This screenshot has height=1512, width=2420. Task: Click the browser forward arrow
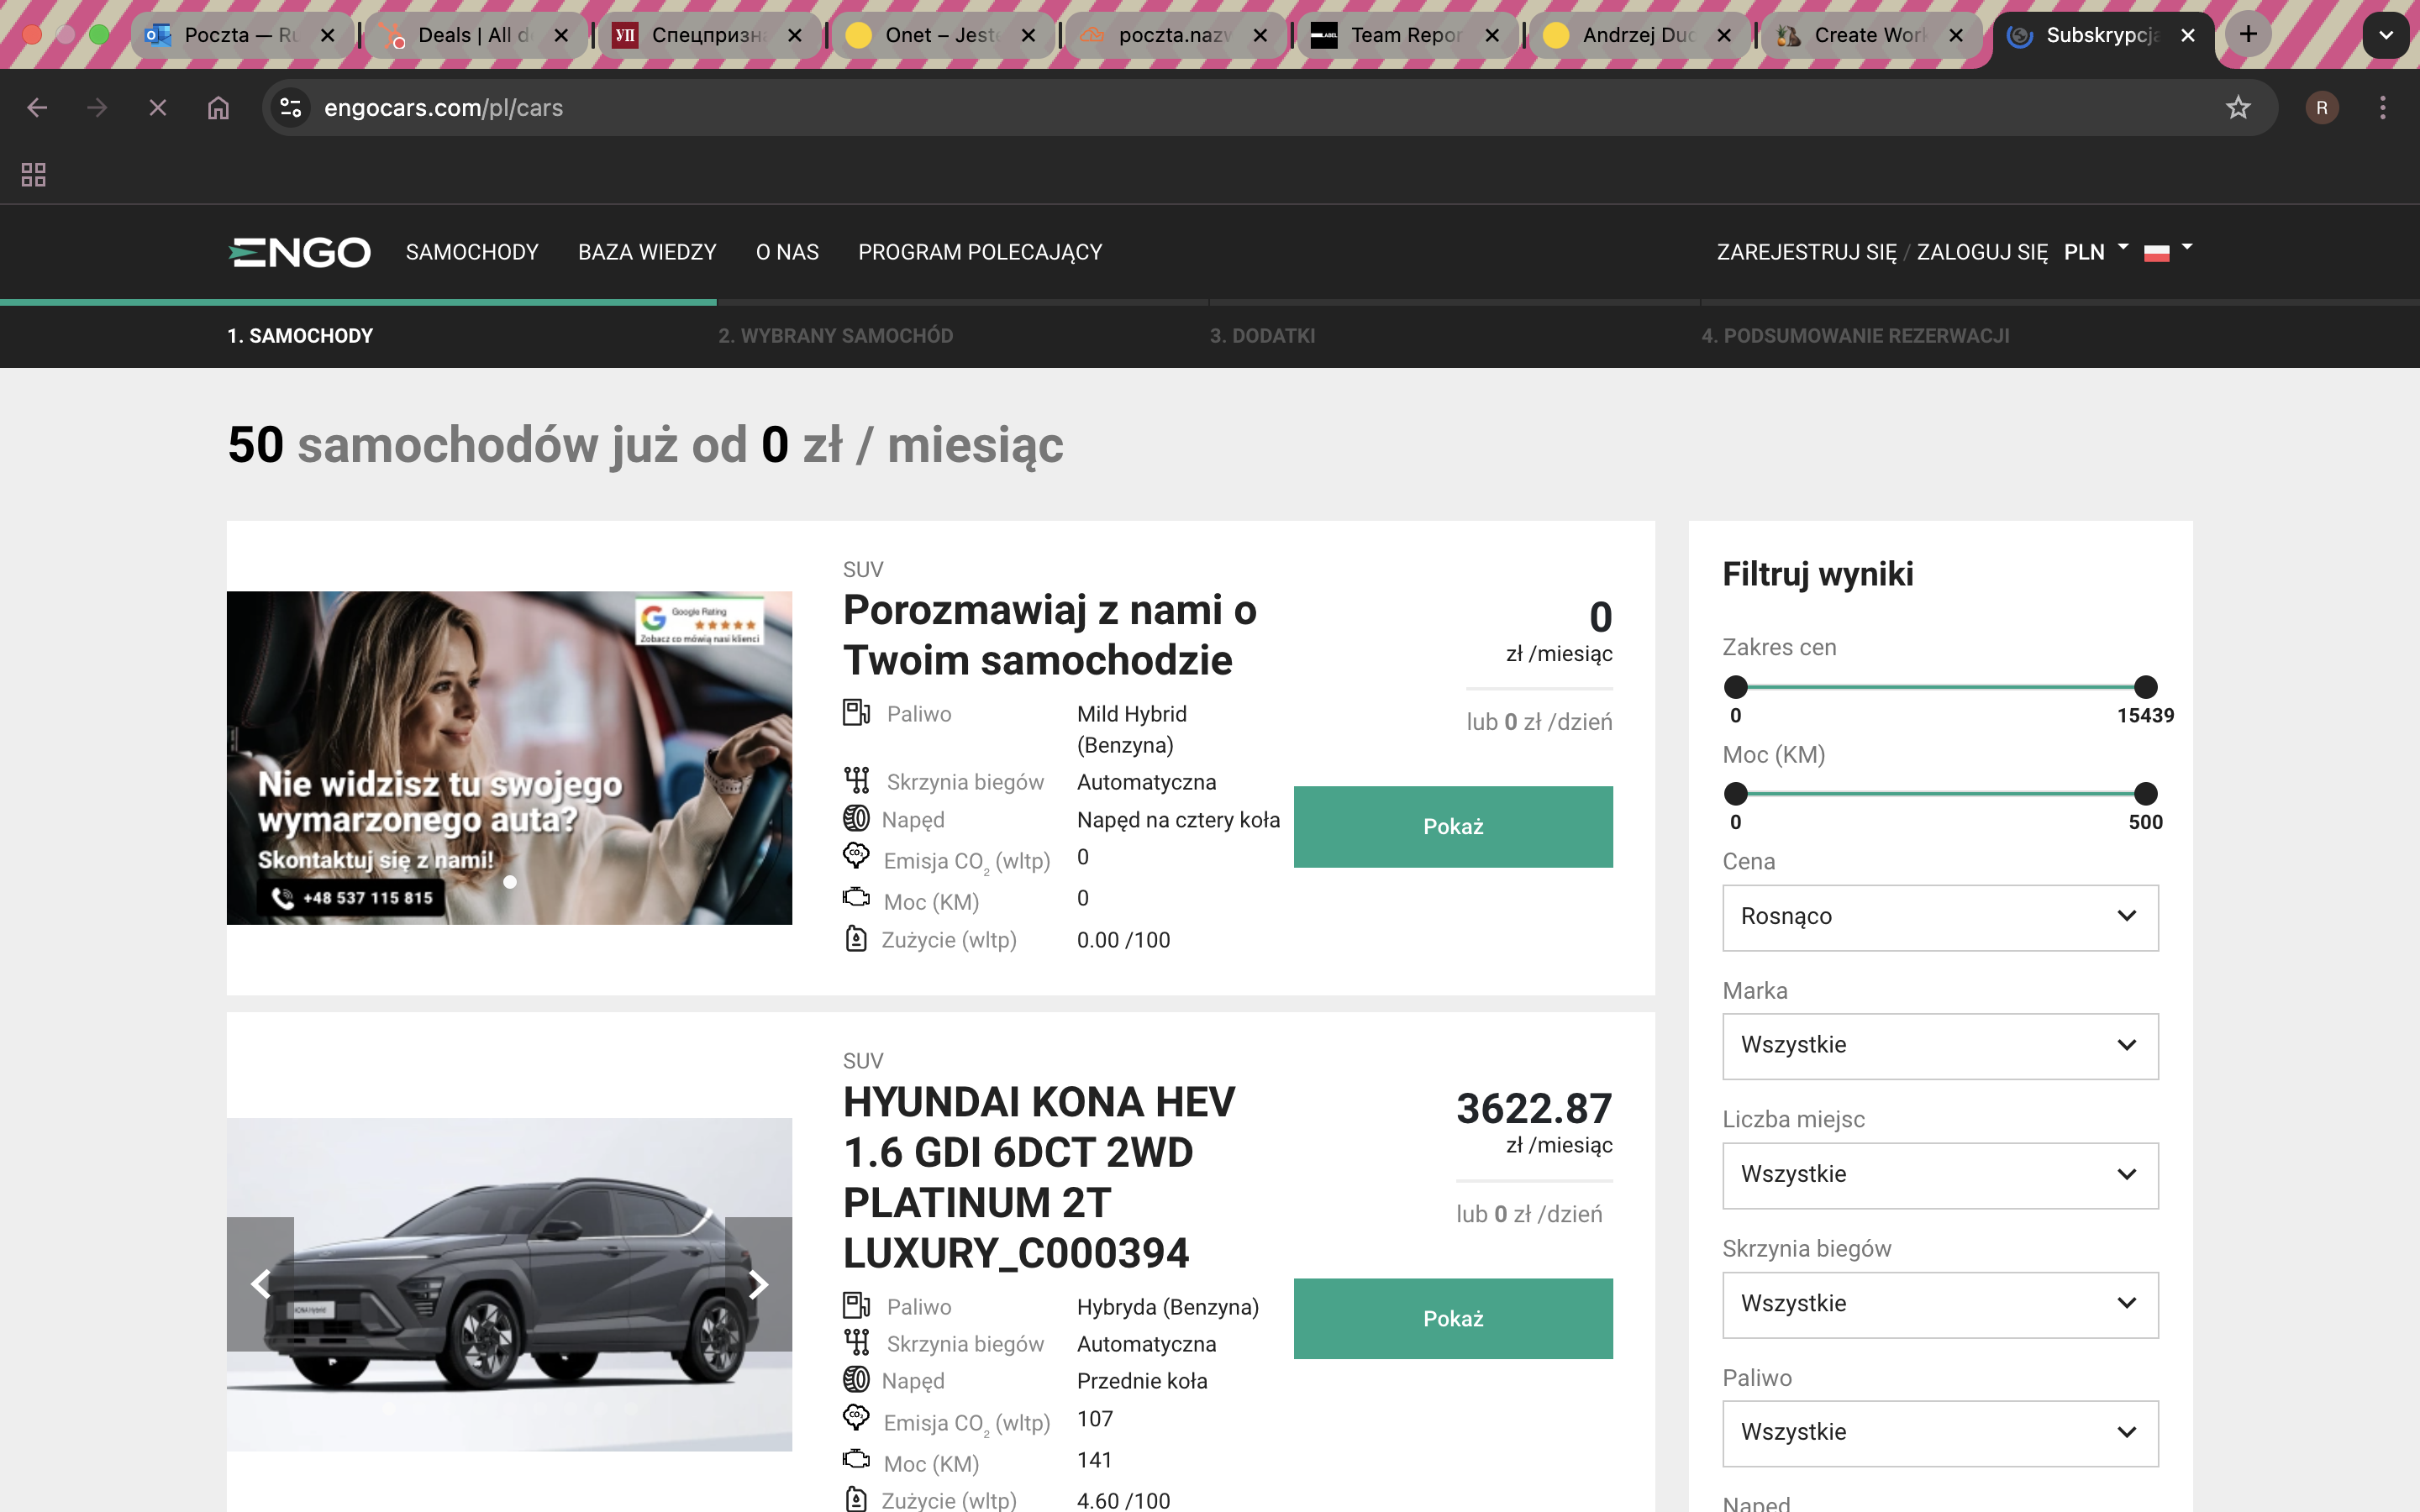point(97,107)
